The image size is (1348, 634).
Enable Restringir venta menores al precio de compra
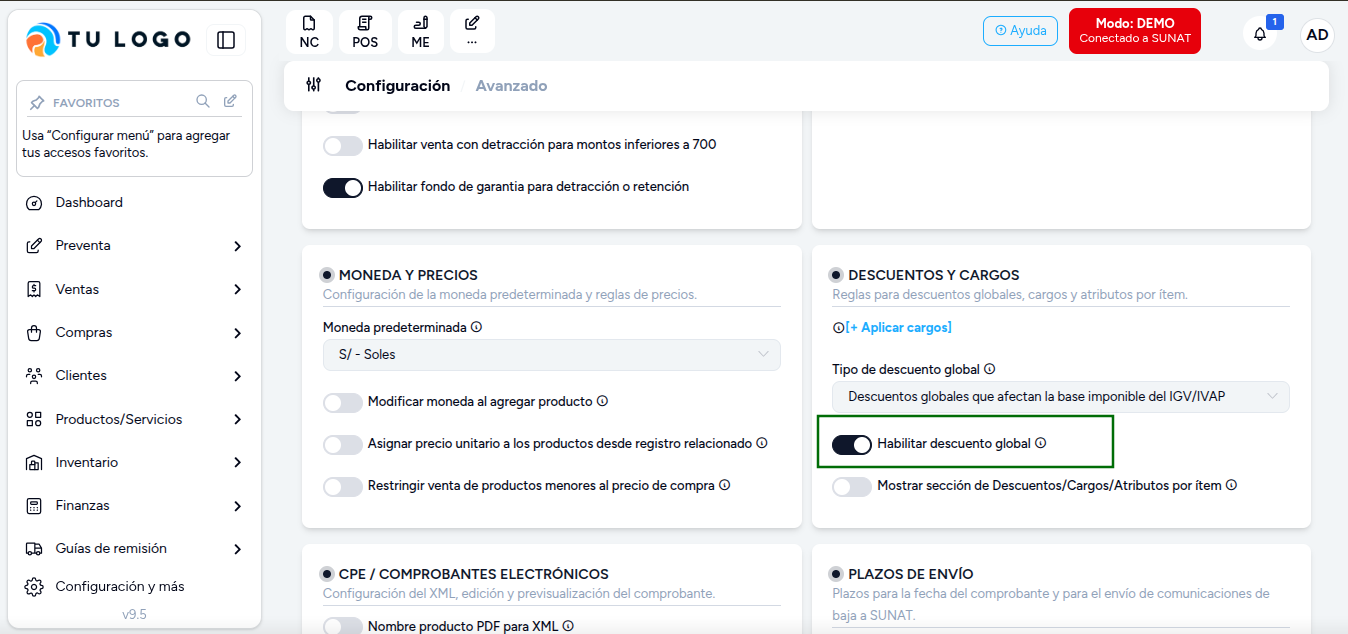pyautogui.click(x=343, y=487)
